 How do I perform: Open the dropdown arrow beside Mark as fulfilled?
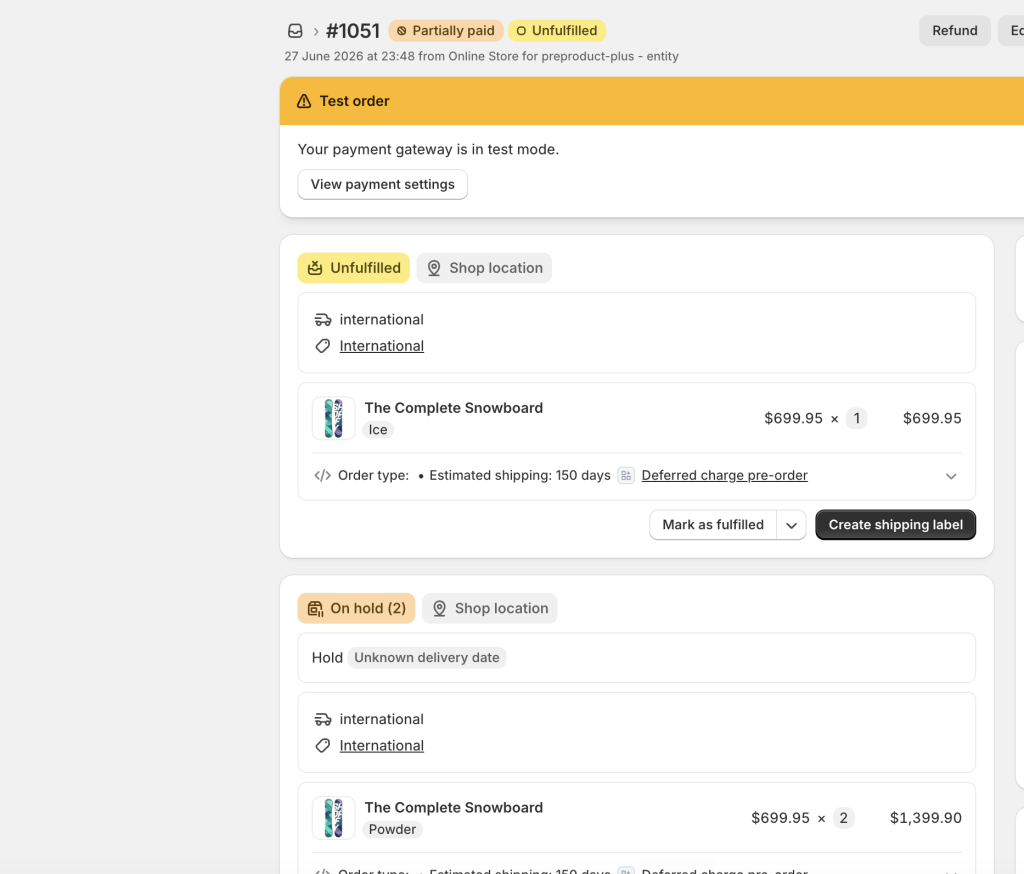point(792,525)
